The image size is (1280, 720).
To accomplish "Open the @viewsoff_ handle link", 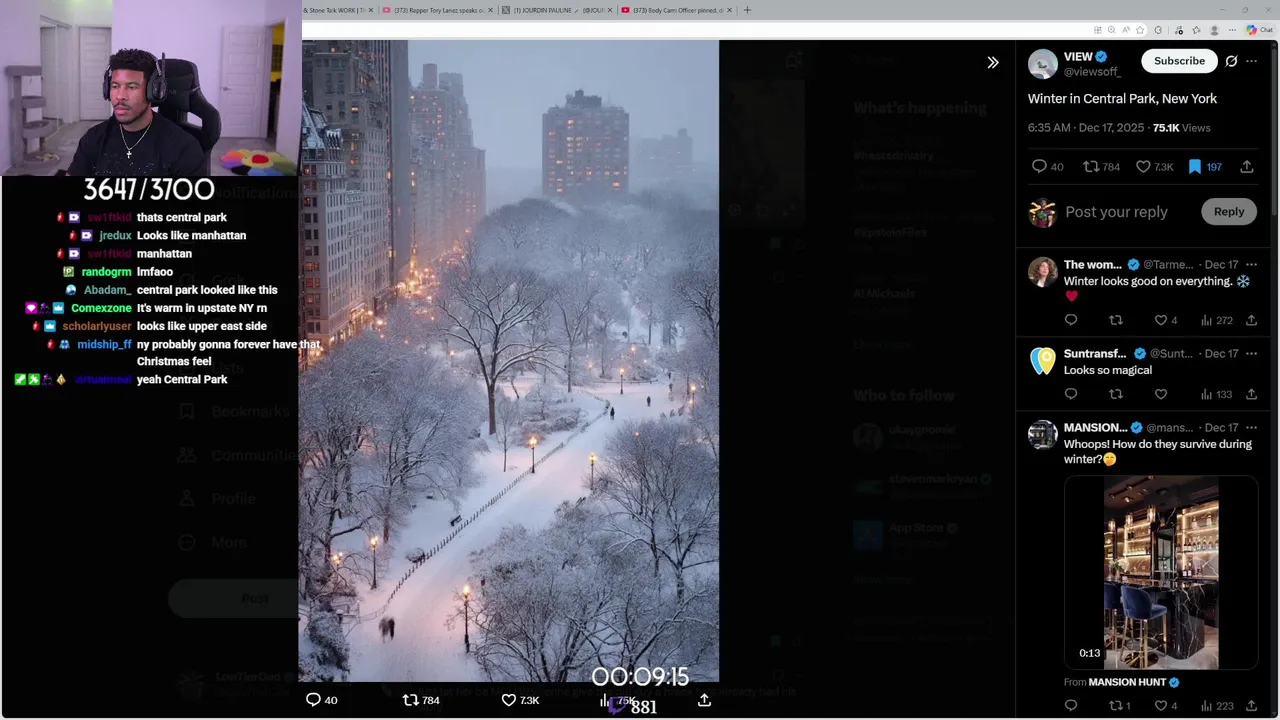I will click(1092, 72).
